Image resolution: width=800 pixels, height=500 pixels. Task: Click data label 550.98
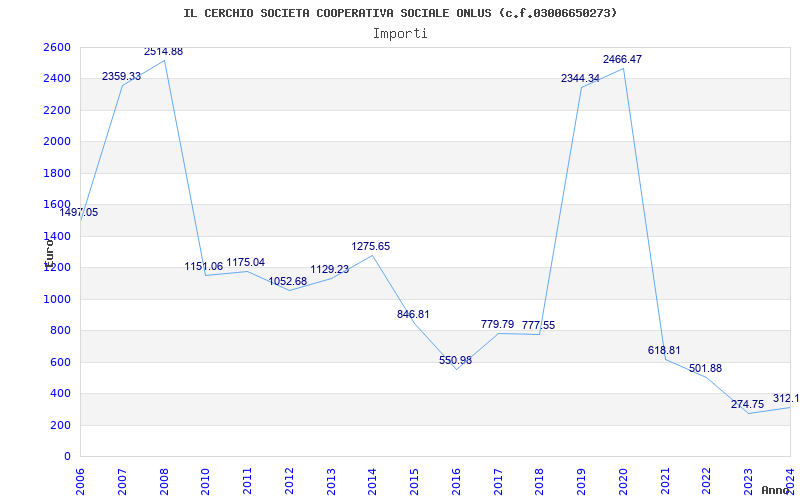455,360
